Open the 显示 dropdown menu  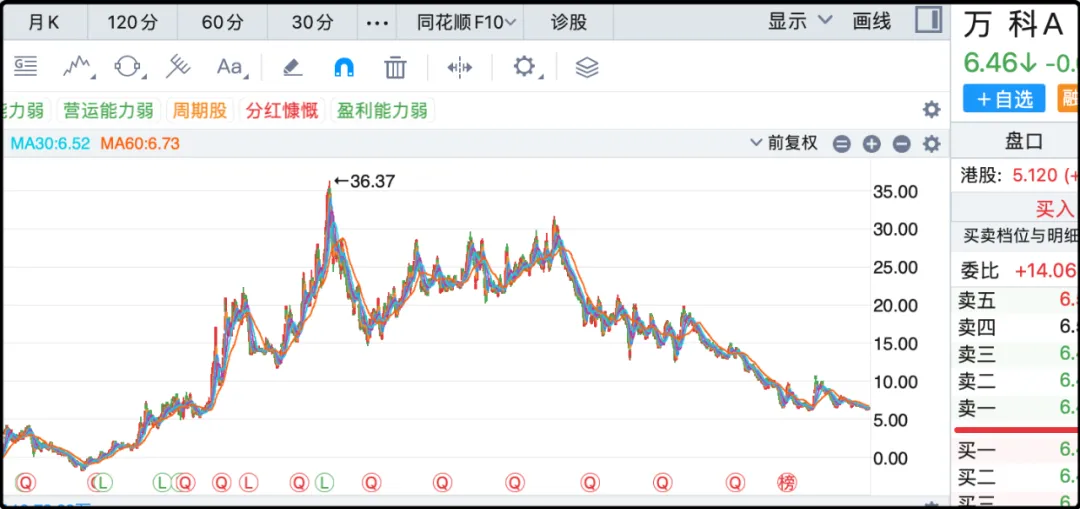click(x=799, y=21)
